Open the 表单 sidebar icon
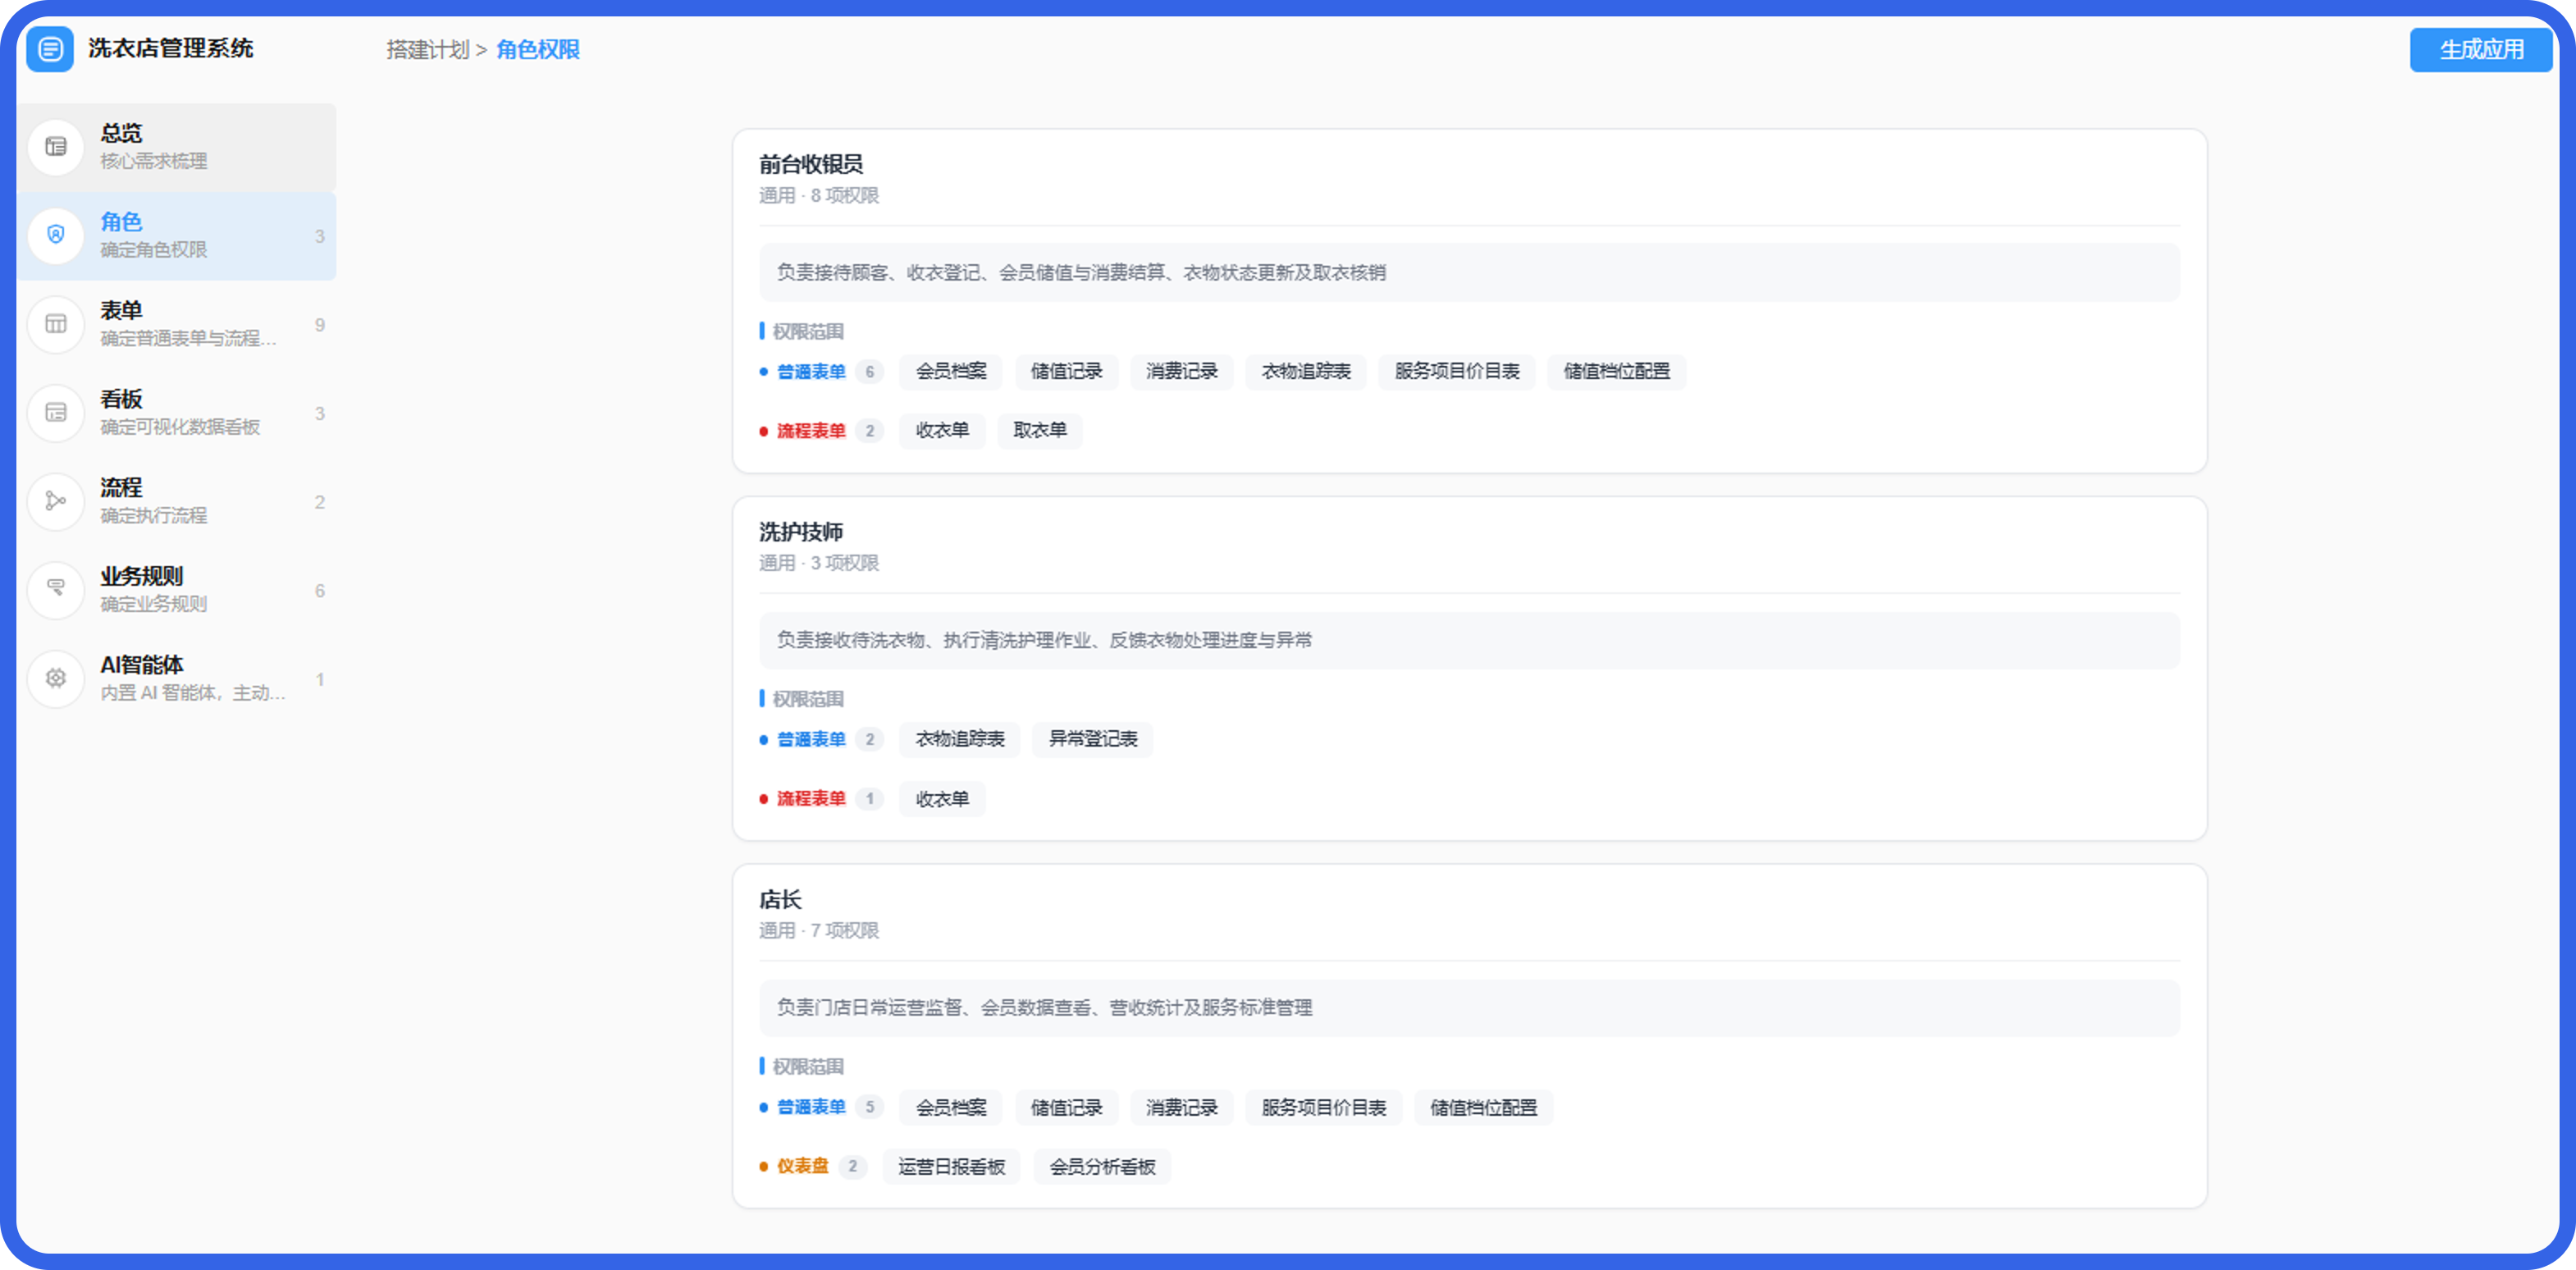This screenshot has height=1270, width=2576. pos(56,324)
